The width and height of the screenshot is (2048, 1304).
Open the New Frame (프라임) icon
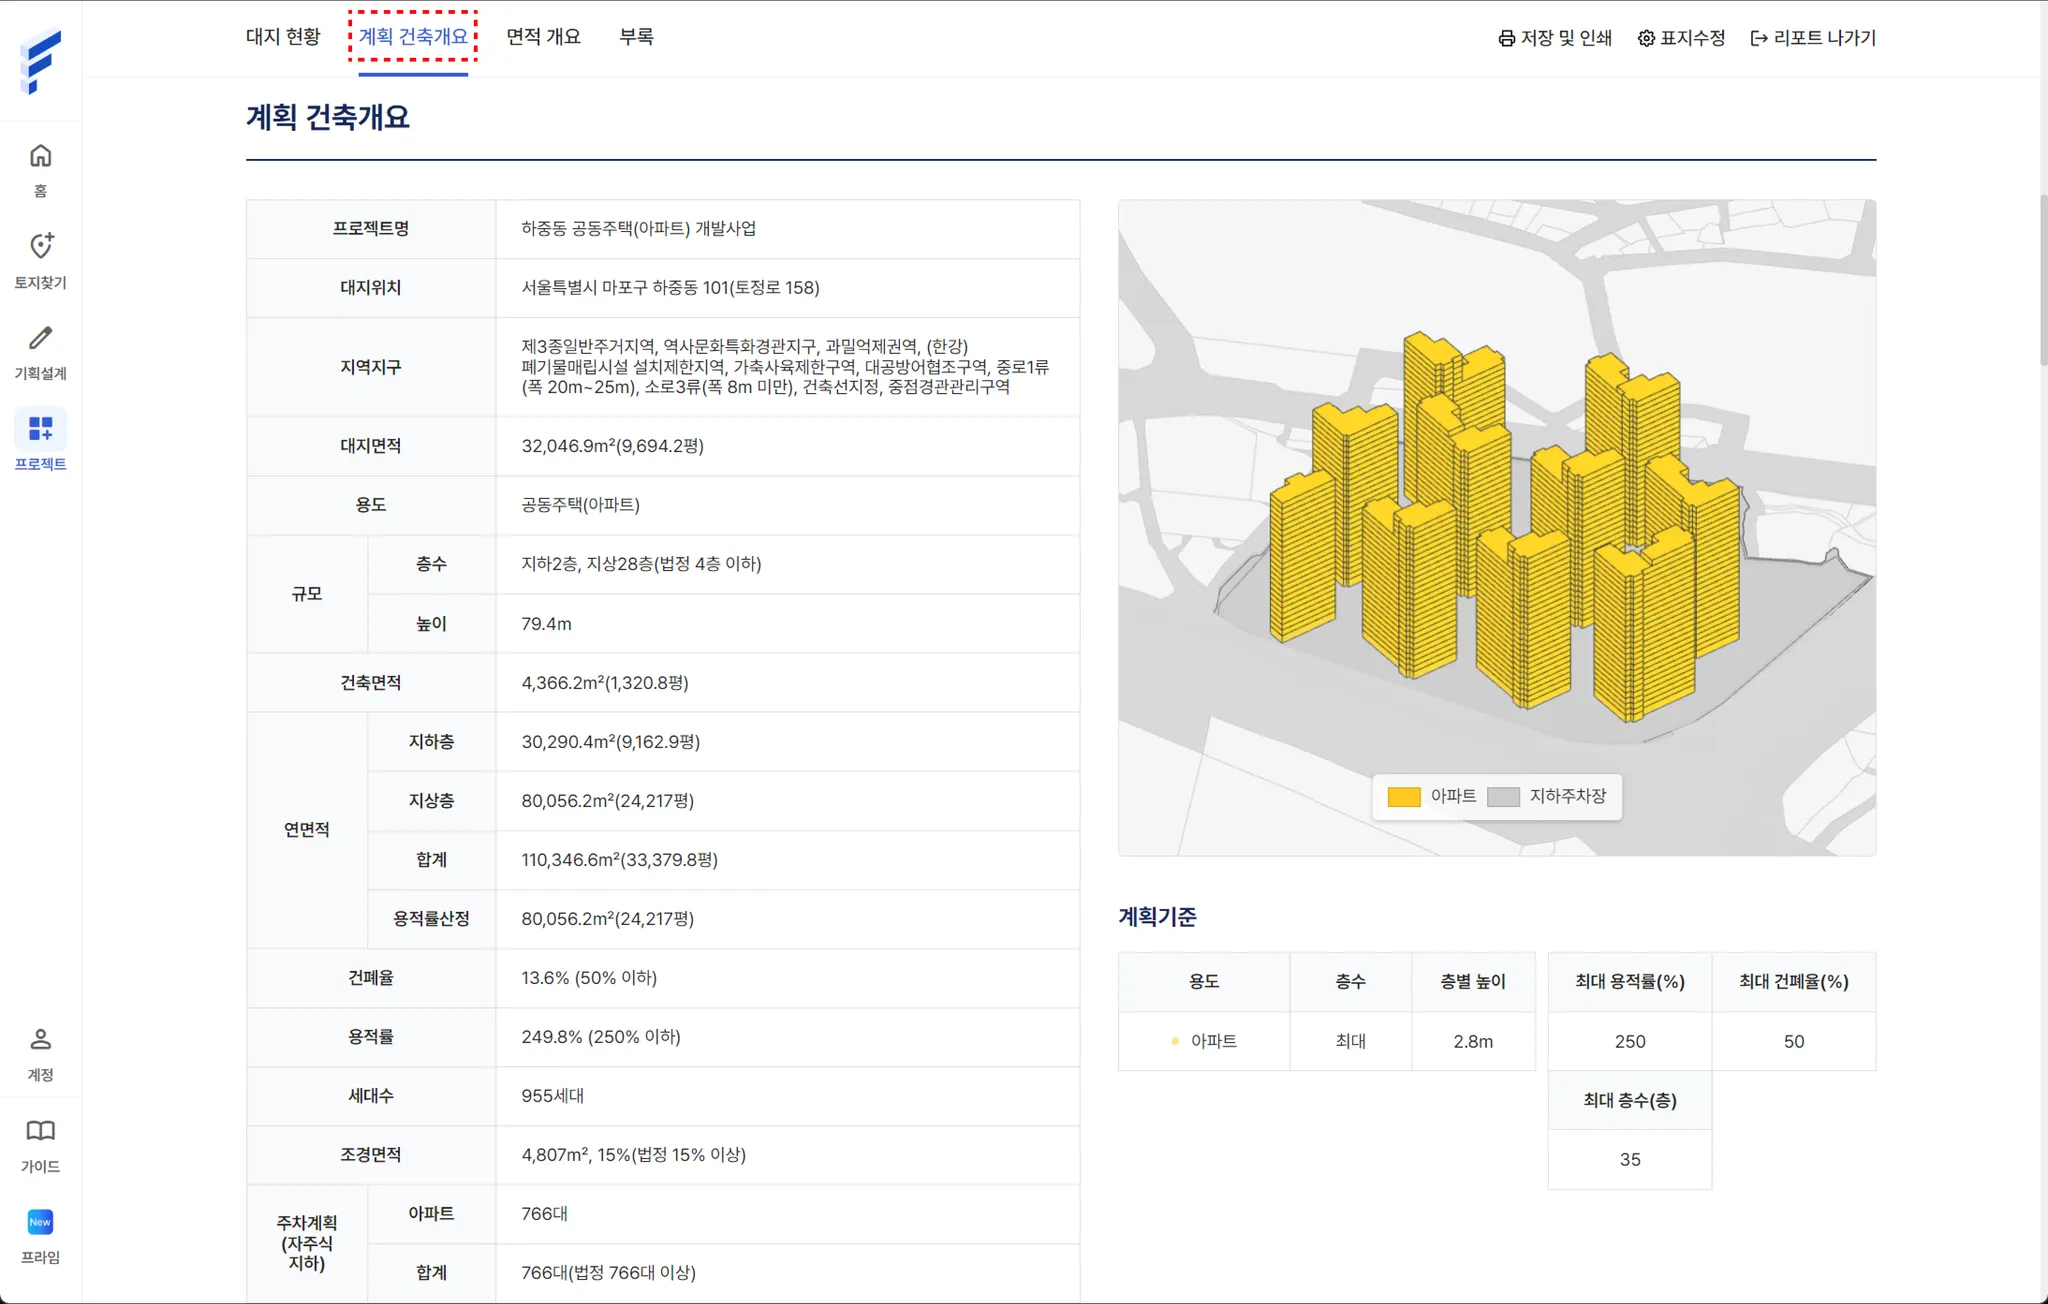coord(40,1222)
